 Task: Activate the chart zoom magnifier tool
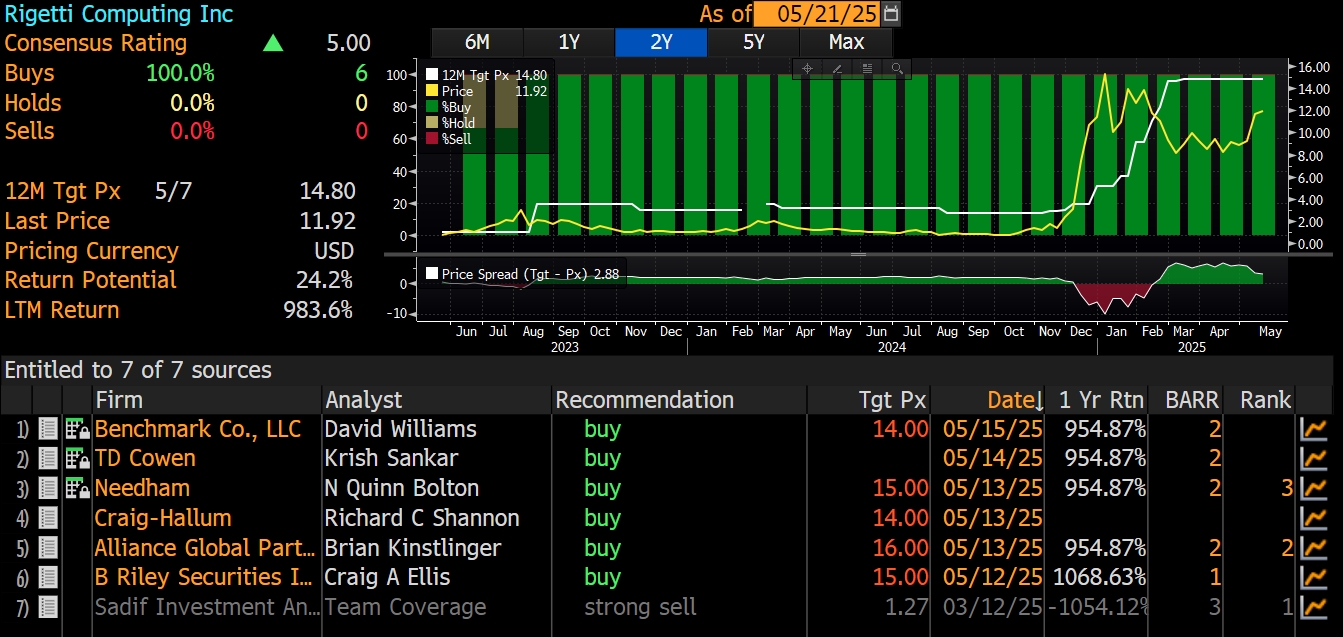[x=897, y=68]
